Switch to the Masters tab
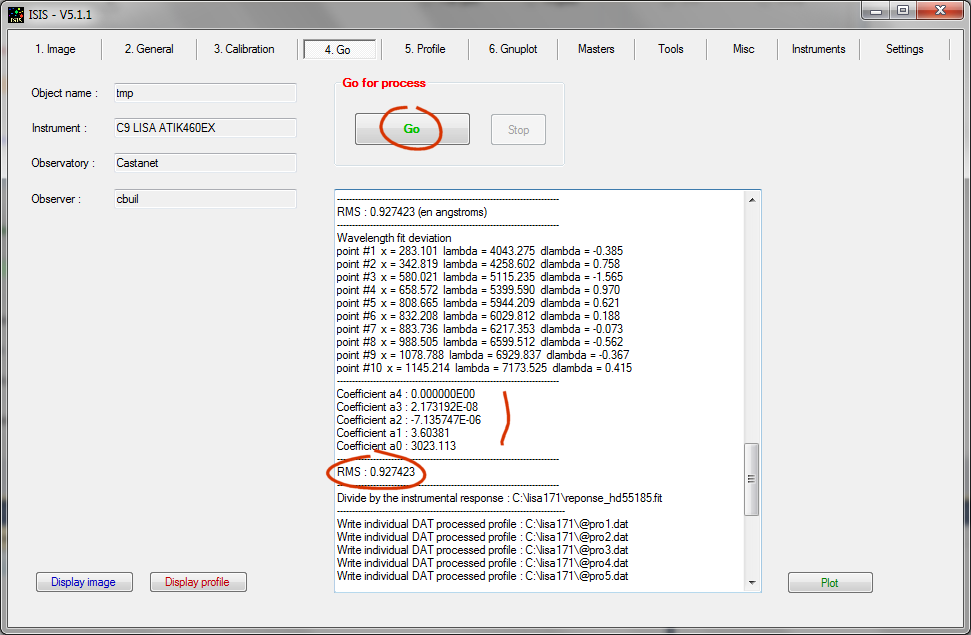Screen dimensions: 971x635 click(x=596, y=49)
